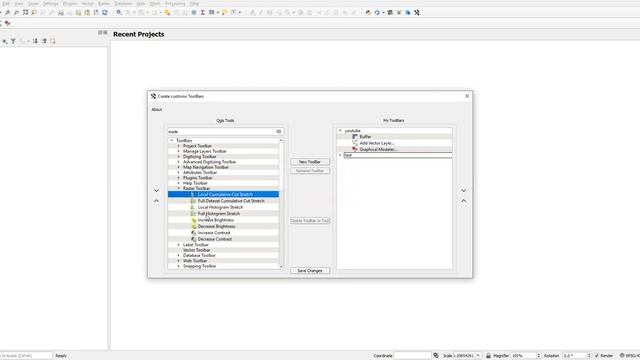This screenshot has width=640, height=360.
Task: Click the Rename Toolbar button
Action: [x=310, y=171]
